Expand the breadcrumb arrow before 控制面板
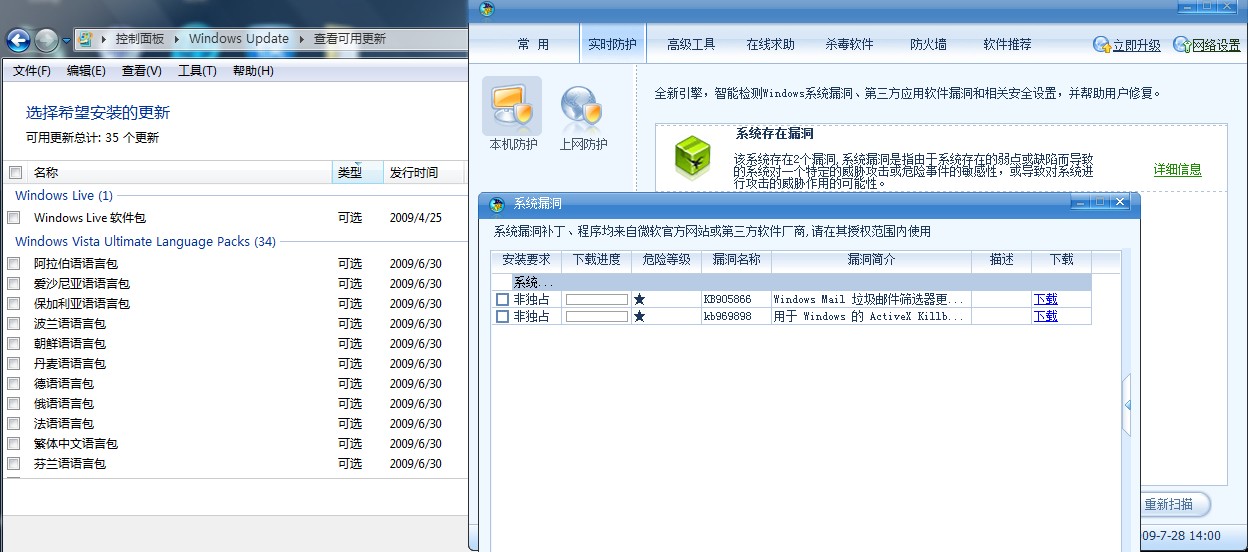This screenshot has height=552, width=1248. coord(103,39)
